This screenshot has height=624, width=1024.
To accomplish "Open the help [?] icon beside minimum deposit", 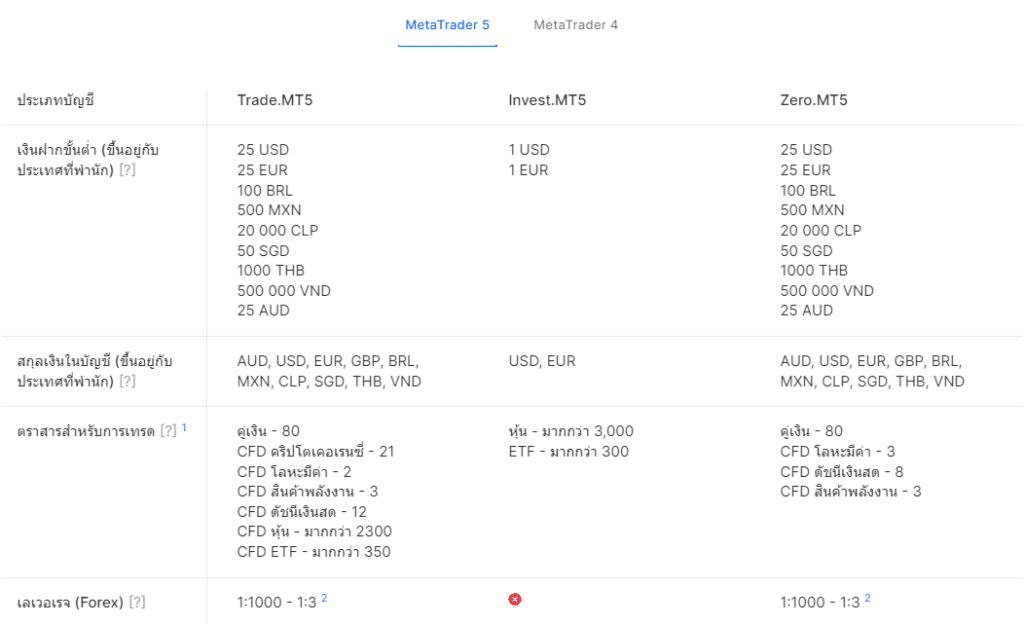I will (127, 170).
